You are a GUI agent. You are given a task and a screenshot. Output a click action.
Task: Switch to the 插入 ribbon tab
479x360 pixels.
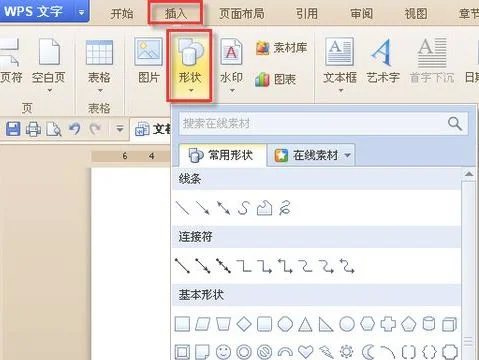coord(176,14)
